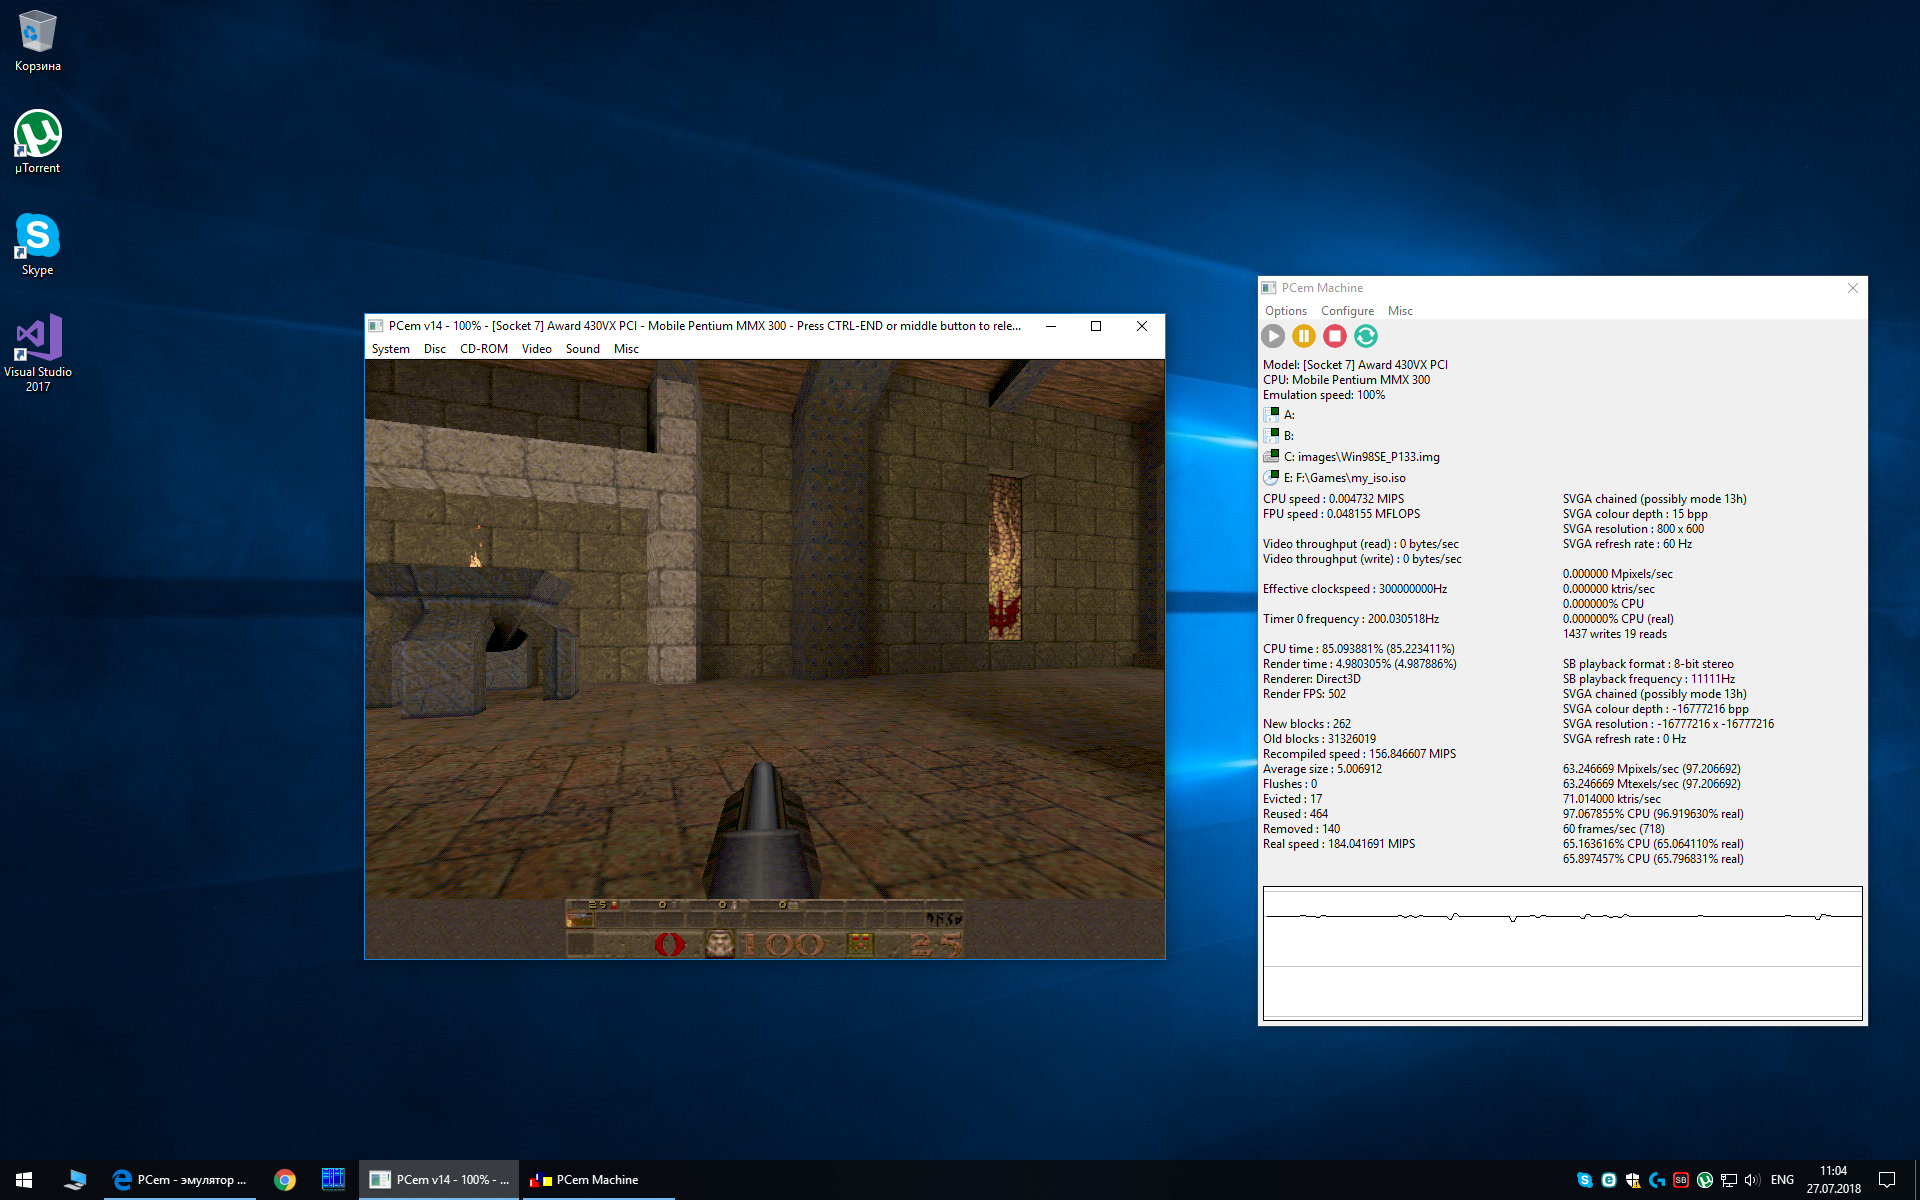Click 'Real speed : 184.041691 MIPS' text
The height and width of the screenshot is (1200, 1920).
1339,844
